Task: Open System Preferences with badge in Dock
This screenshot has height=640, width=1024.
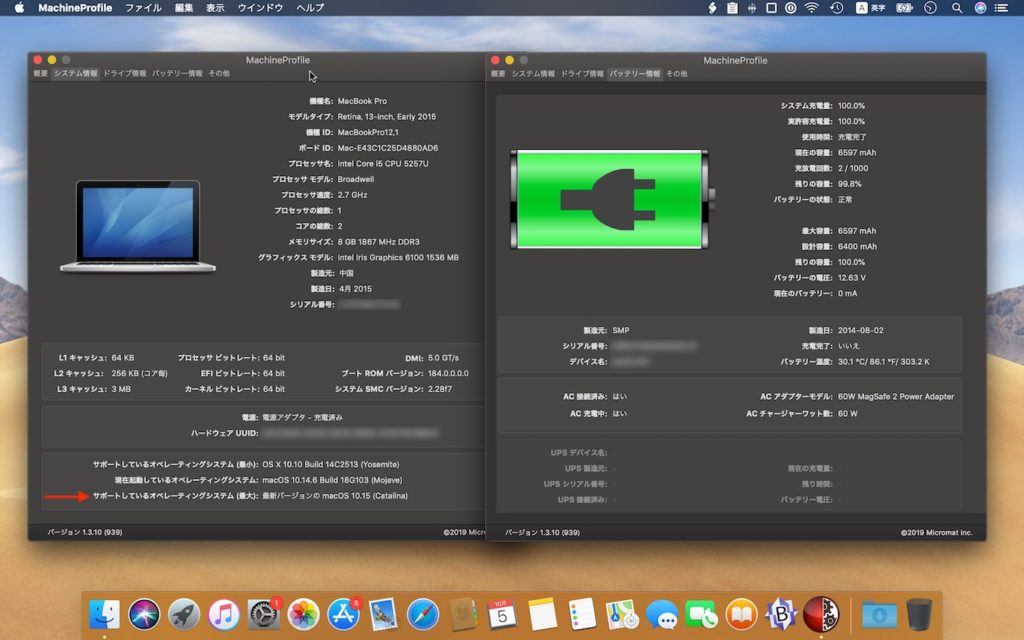Action: click(x=264, y=615)
